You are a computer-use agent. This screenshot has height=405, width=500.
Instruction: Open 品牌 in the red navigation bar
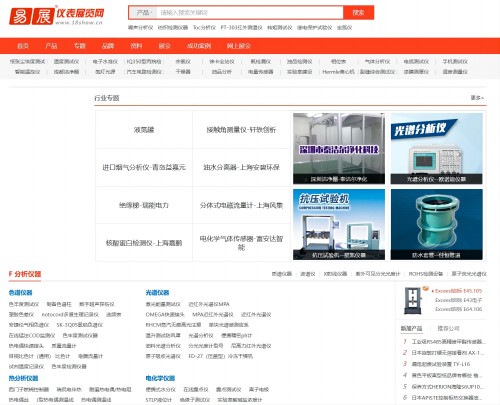pos(108,46)
